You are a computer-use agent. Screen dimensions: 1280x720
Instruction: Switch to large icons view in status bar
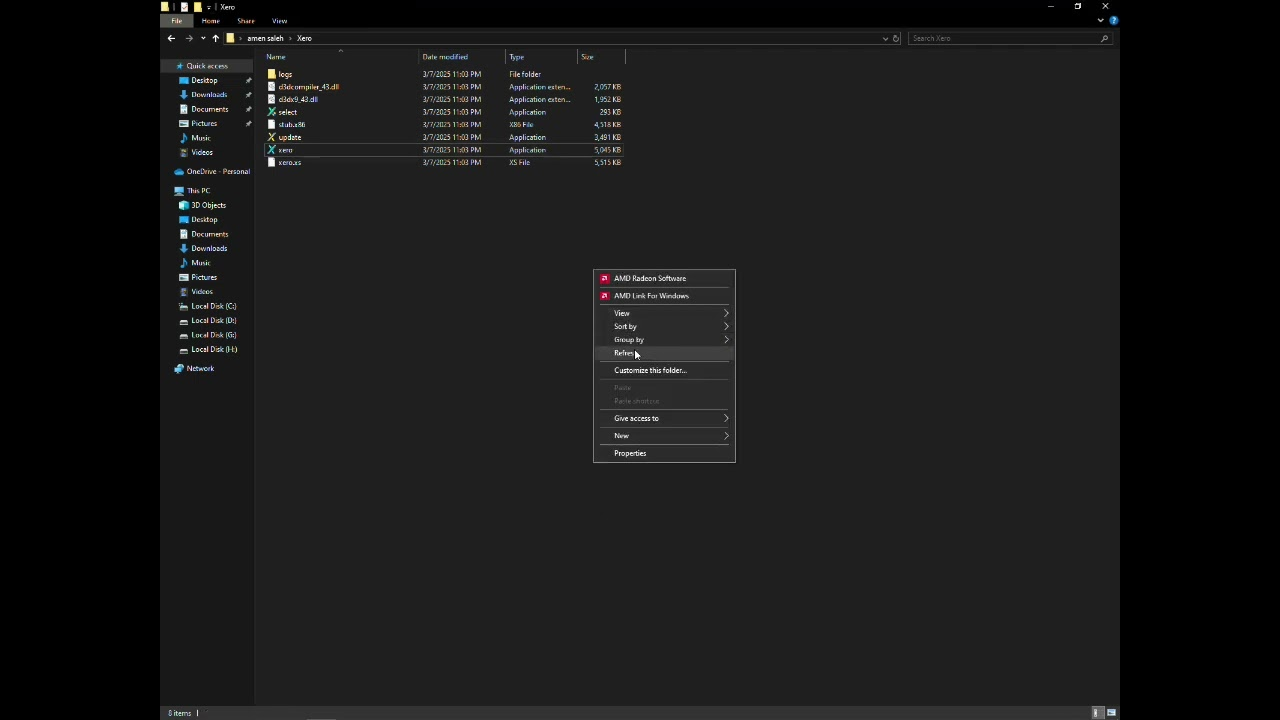1111,713
